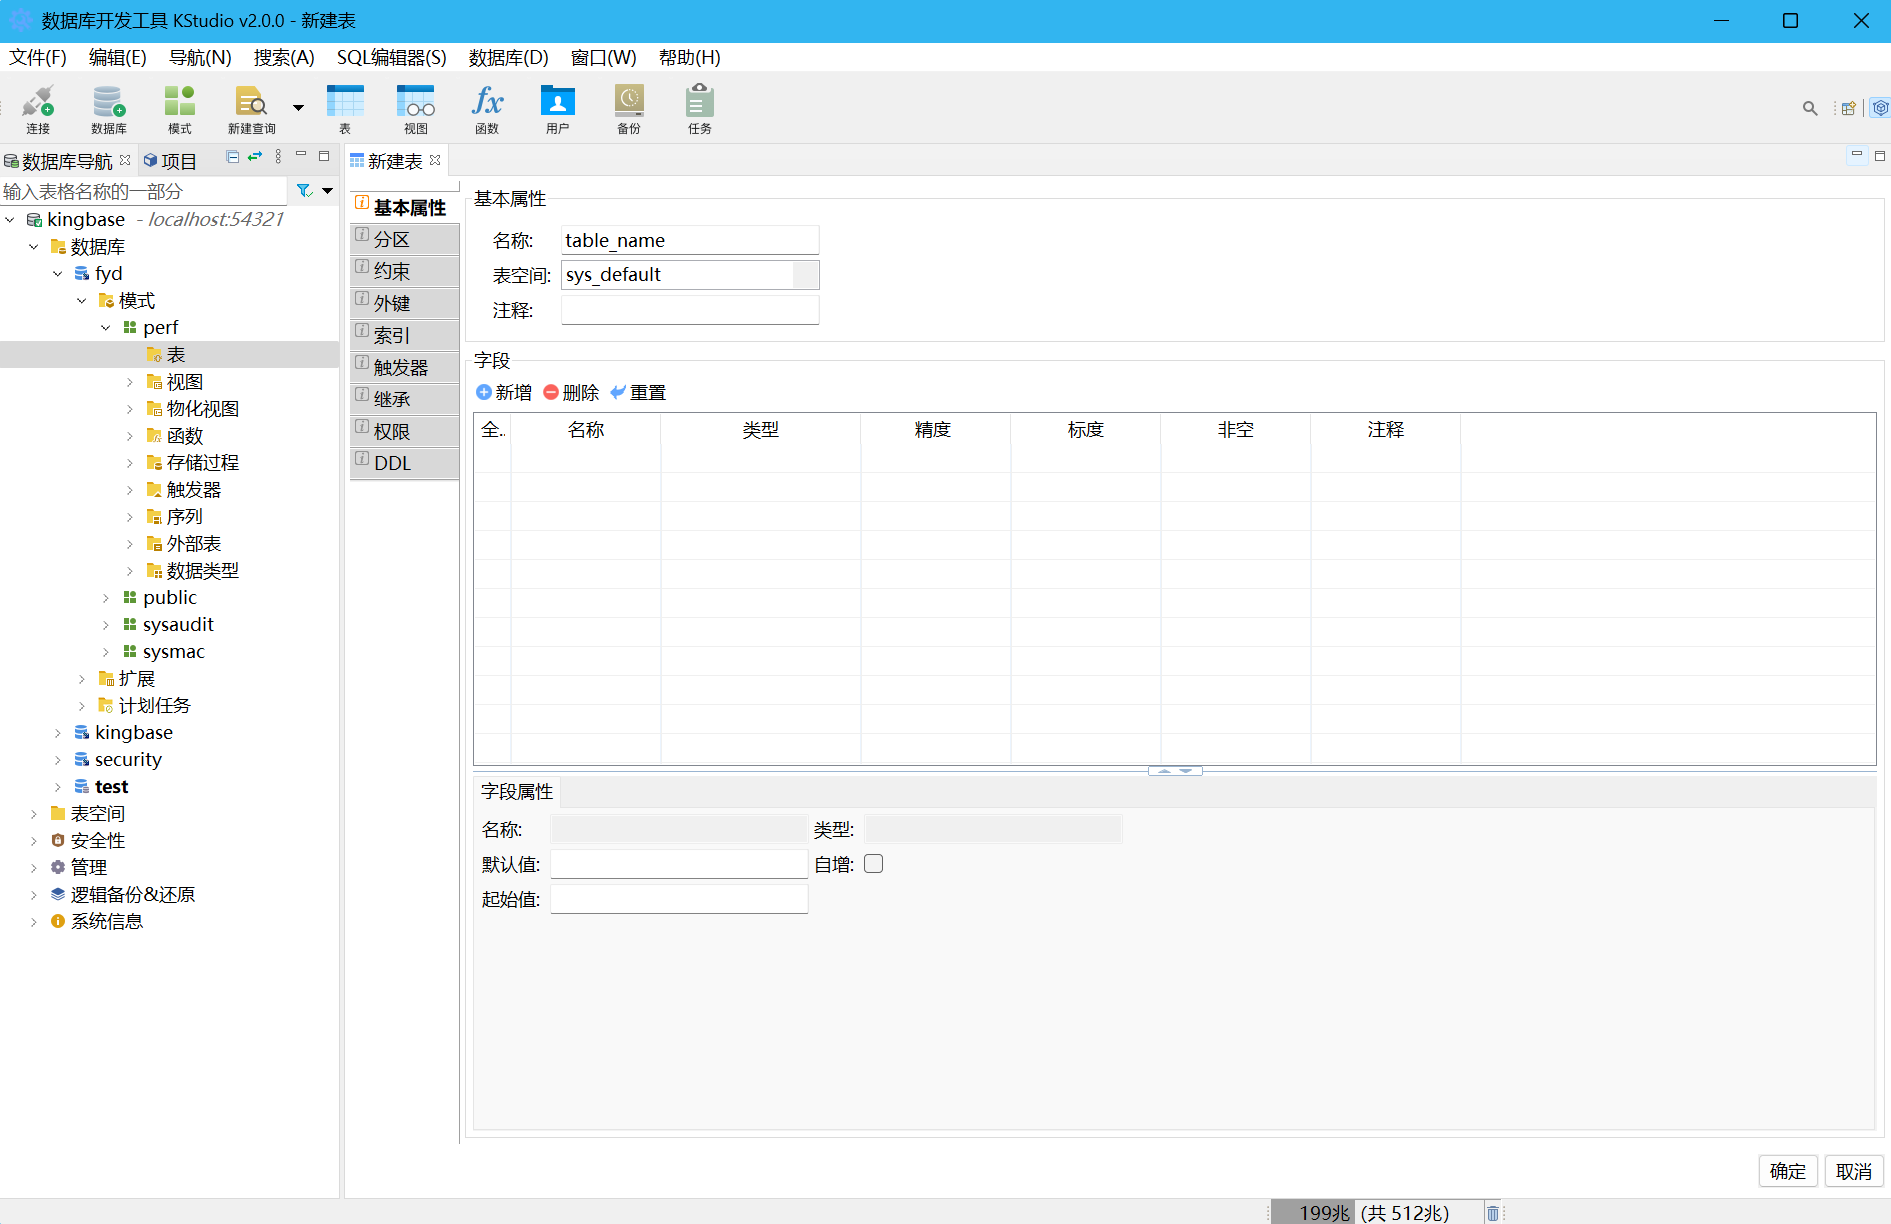
Task: Maximize the editor area
Action: point(1880,156)
